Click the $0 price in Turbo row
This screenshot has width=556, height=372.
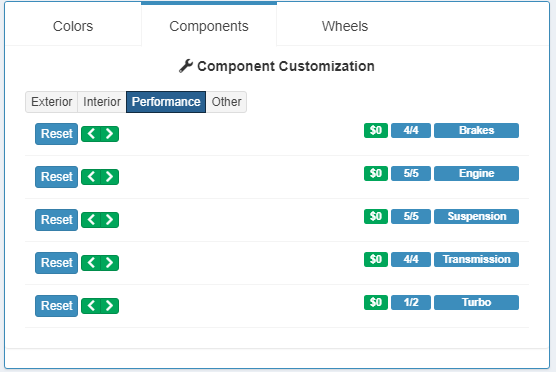coord(376,302)
